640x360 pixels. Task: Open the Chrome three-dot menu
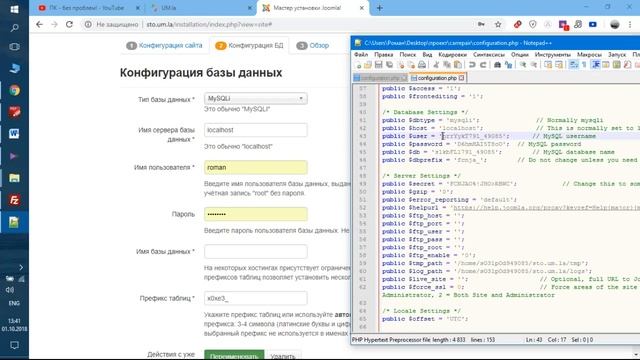[x=631, y=24]
